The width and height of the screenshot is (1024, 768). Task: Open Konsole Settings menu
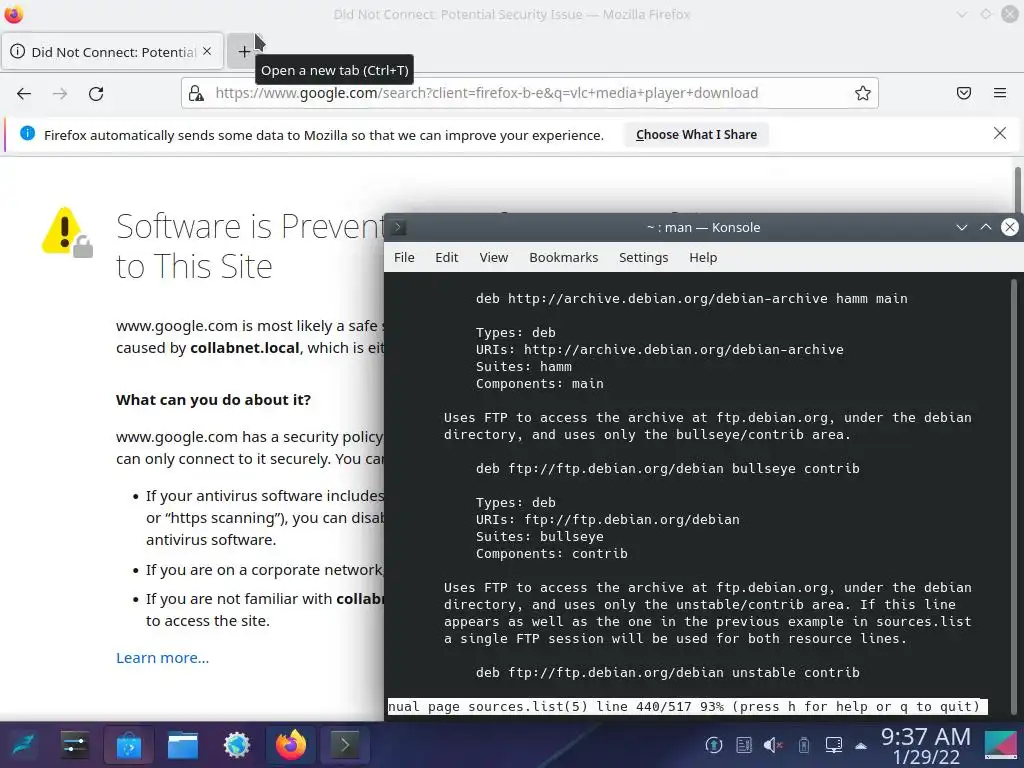[643, 257]
